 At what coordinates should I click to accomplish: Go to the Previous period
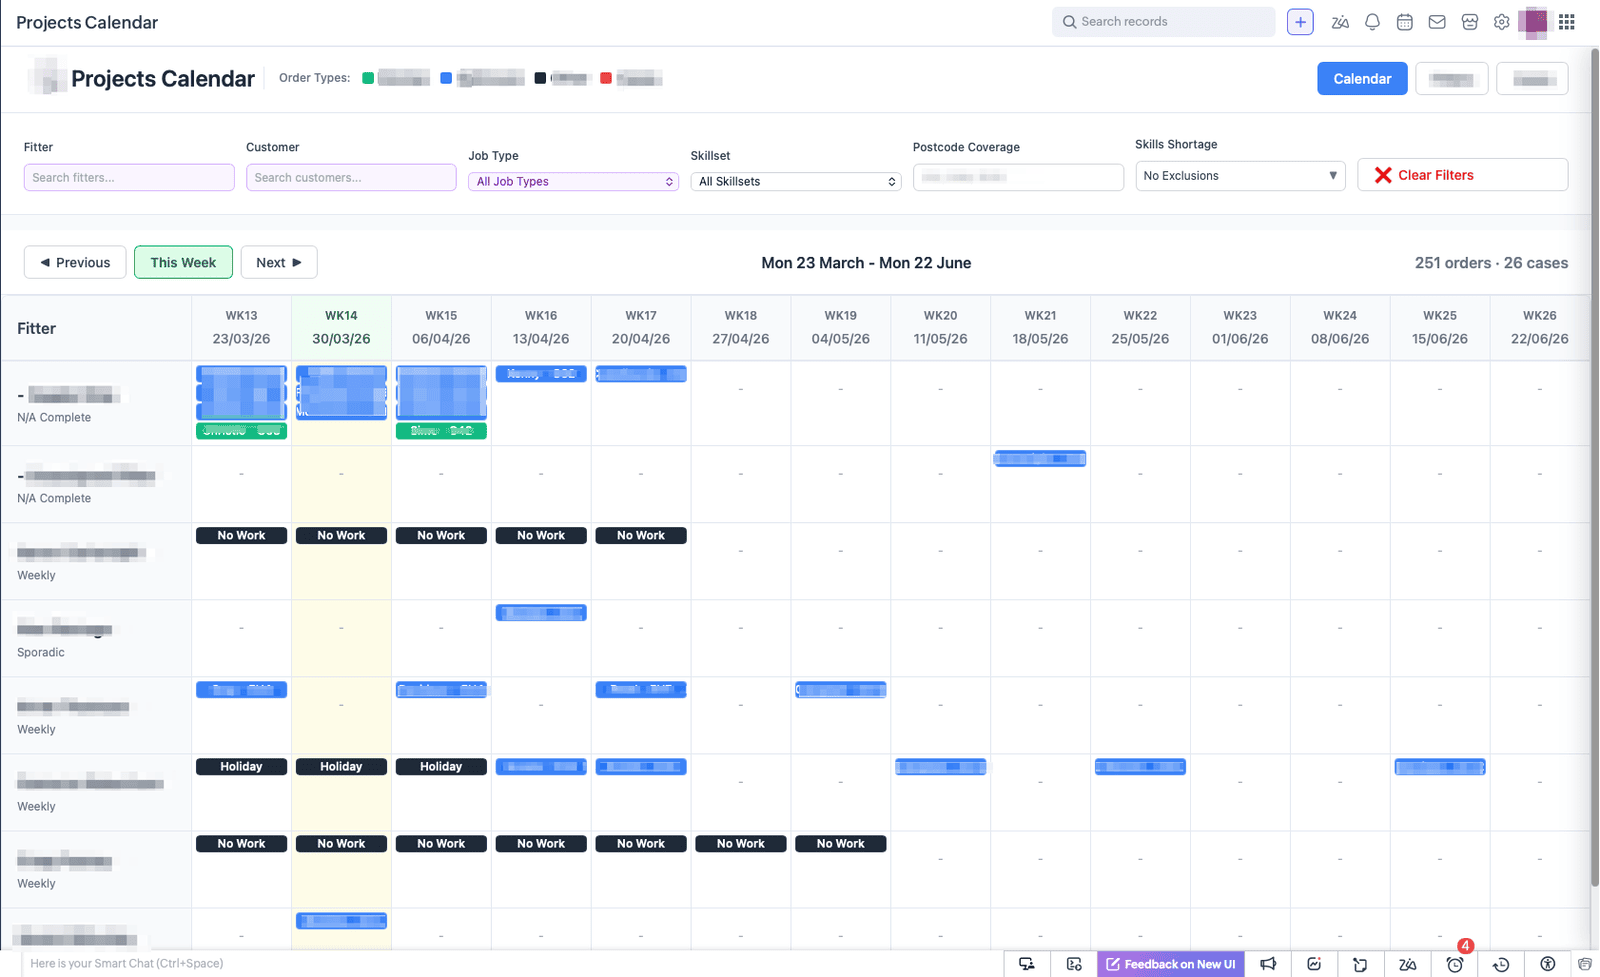point(75,262)
